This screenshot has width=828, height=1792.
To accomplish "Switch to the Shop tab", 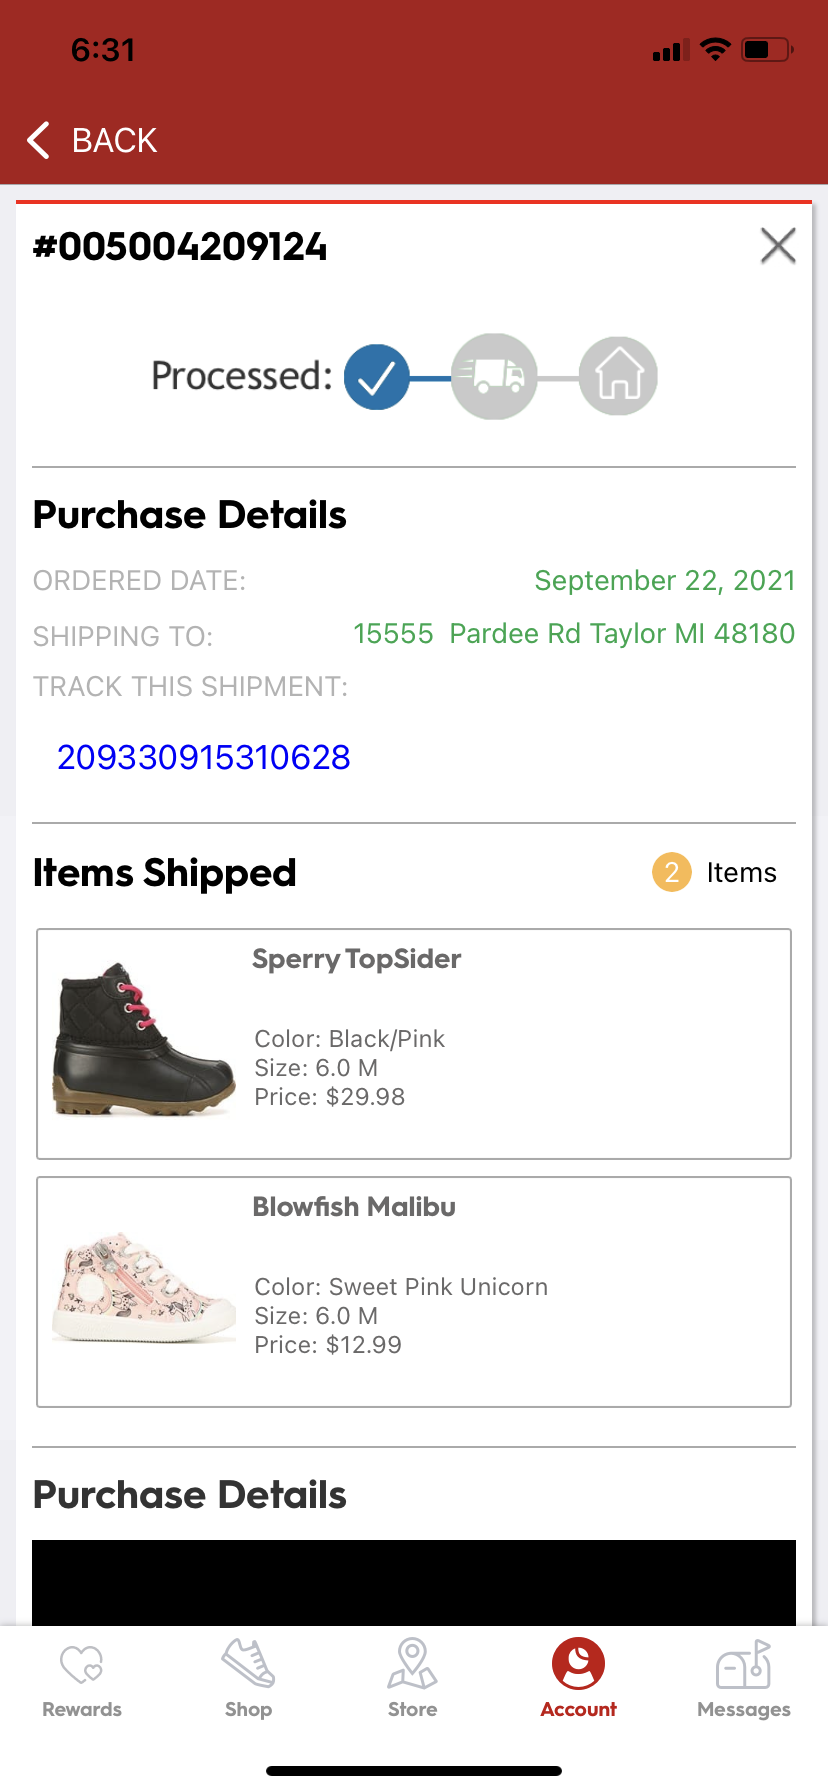I will coord(248,1680).
